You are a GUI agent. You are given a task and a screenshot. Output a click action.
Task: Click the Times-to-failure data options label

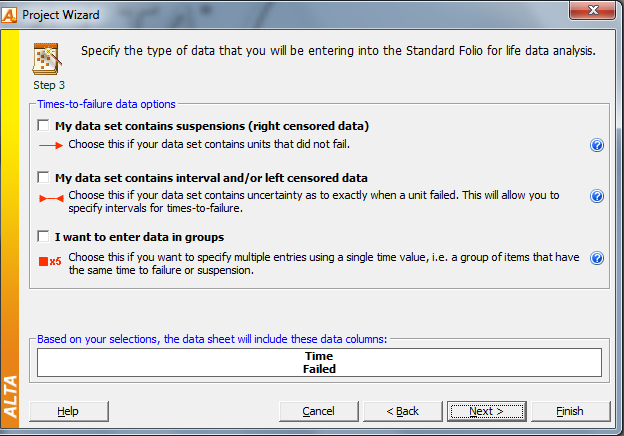tap(106, 104)
